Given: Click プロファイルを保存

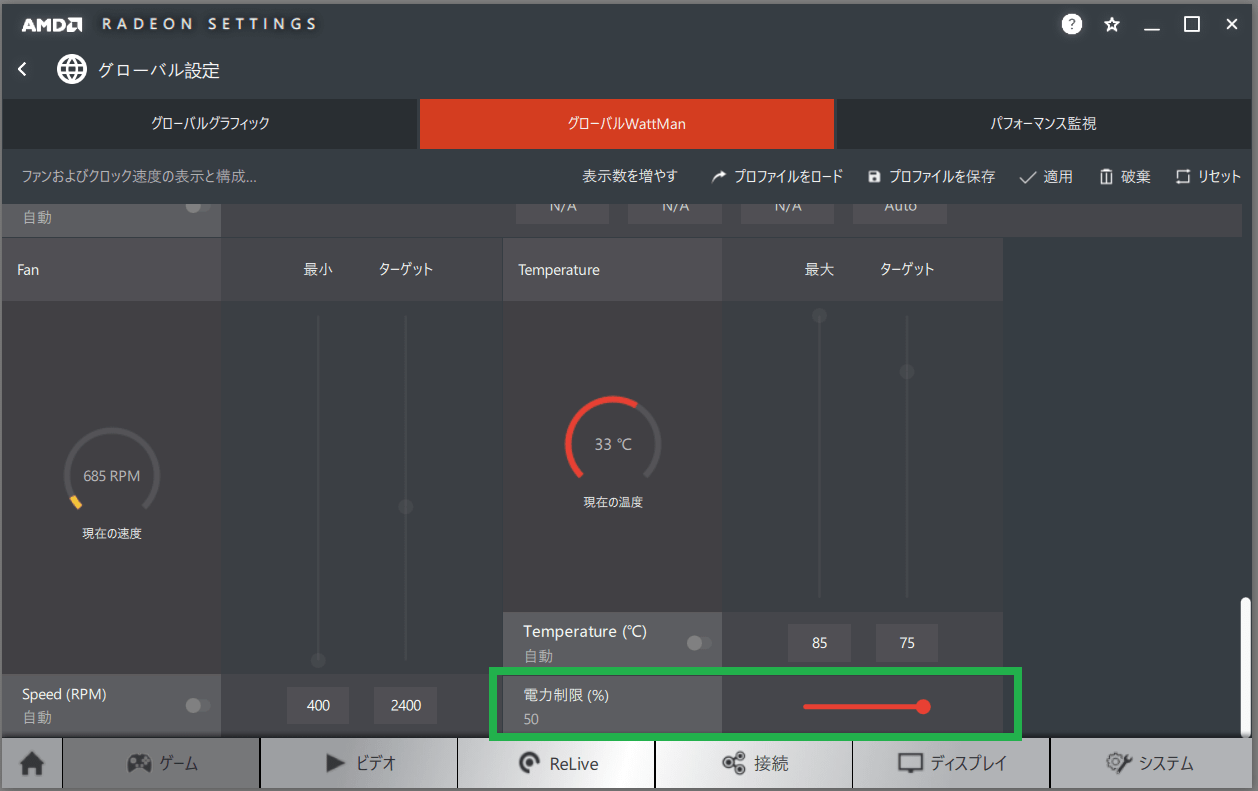Looking at the screenshot, I should pos(931,176).
